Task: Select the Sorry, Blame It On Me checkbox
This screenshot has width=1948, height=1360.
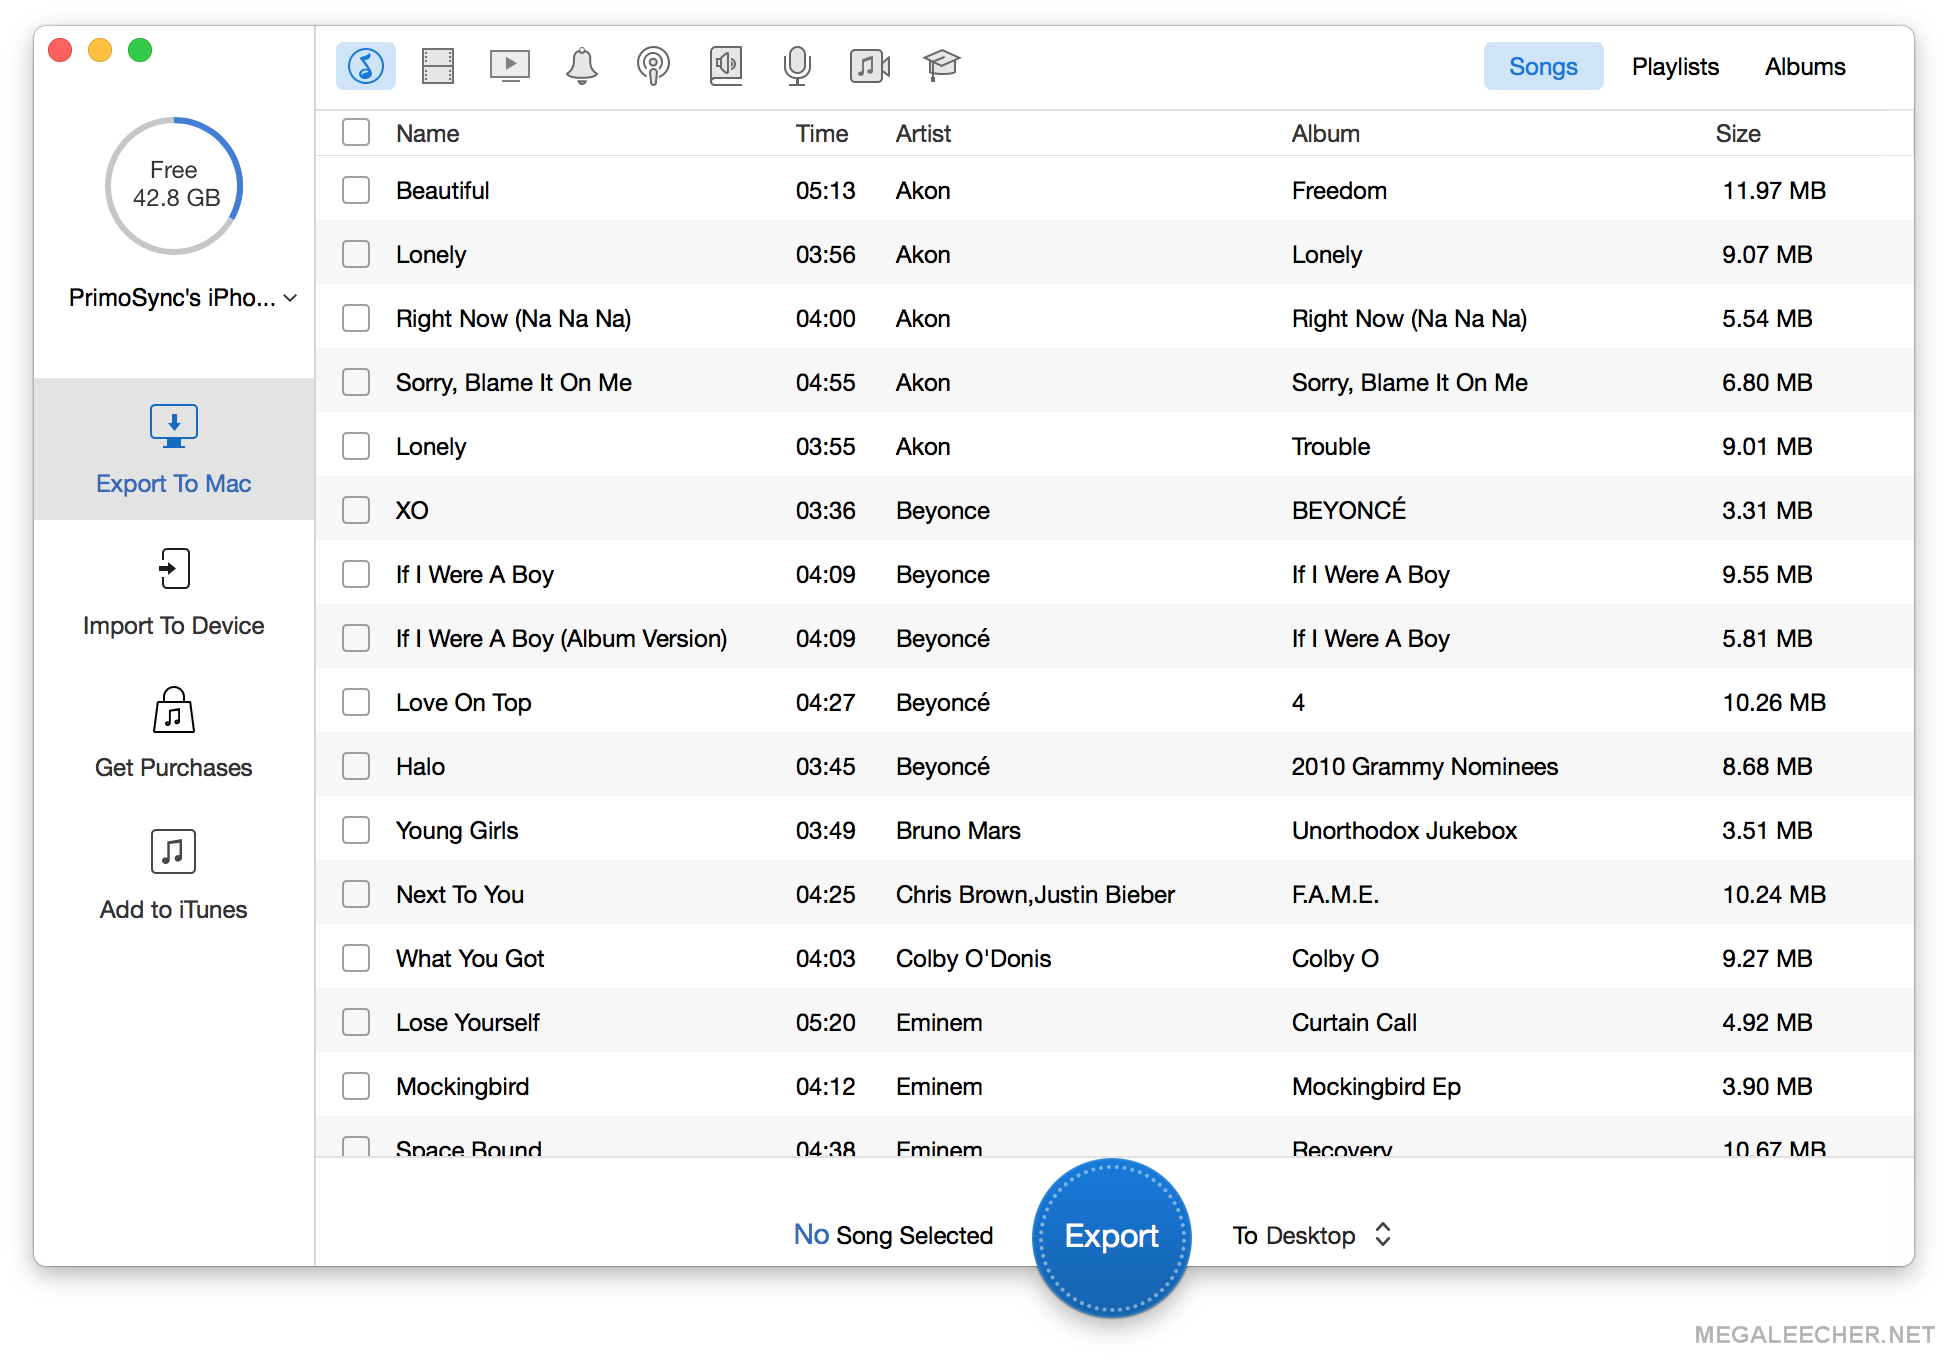Action: (356, 382)
